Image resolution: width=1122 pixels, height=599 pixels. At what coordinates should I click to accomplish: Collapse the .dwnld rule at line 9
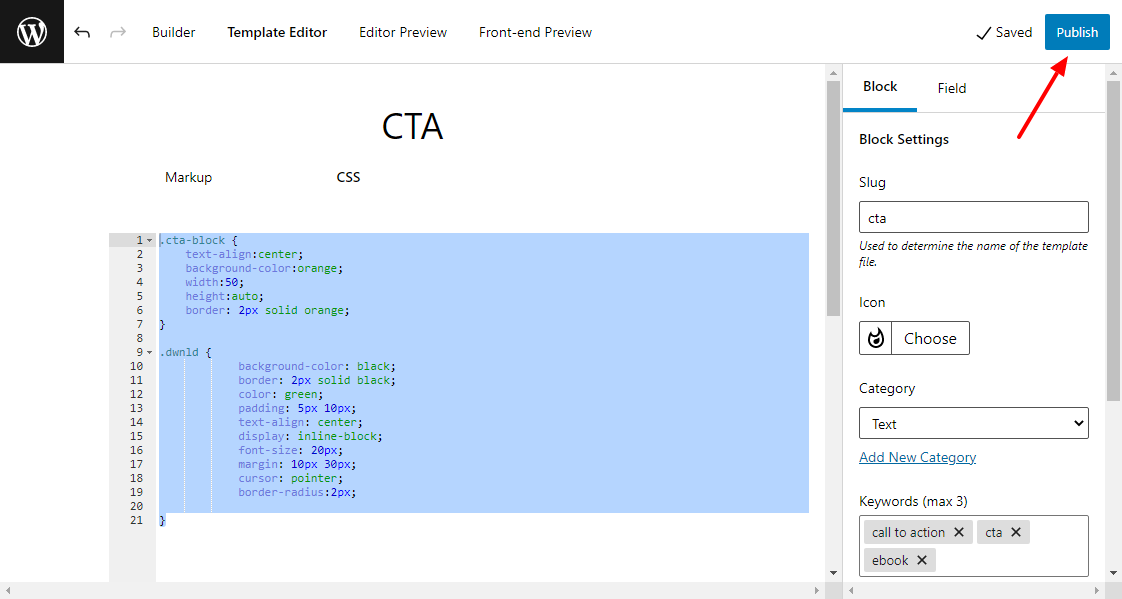click(150, 353)
